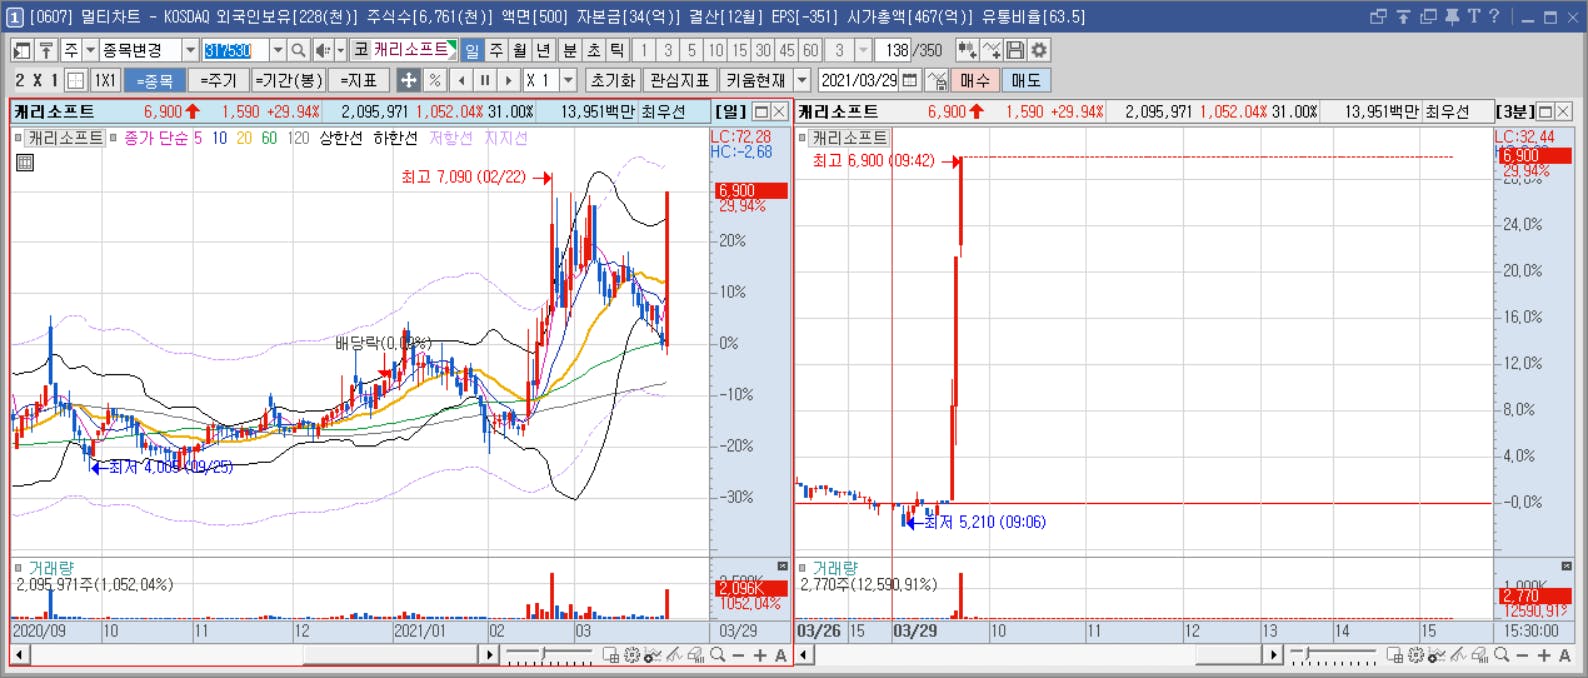Open the stock search magnifier icon

point(298,50)
